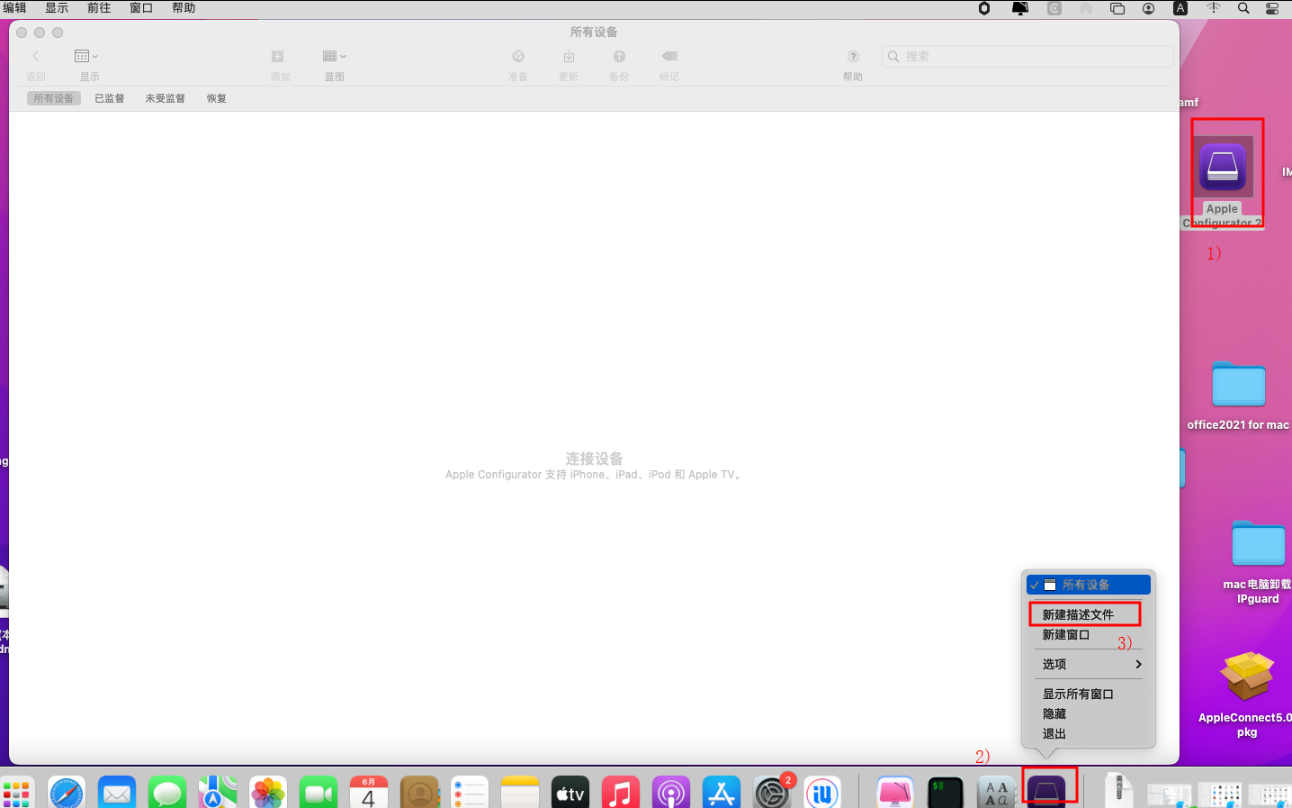Screen dimensions: 1292x808
Task: Open the 蓝图 blueprints dropdown
Action: tap(334, 65)
